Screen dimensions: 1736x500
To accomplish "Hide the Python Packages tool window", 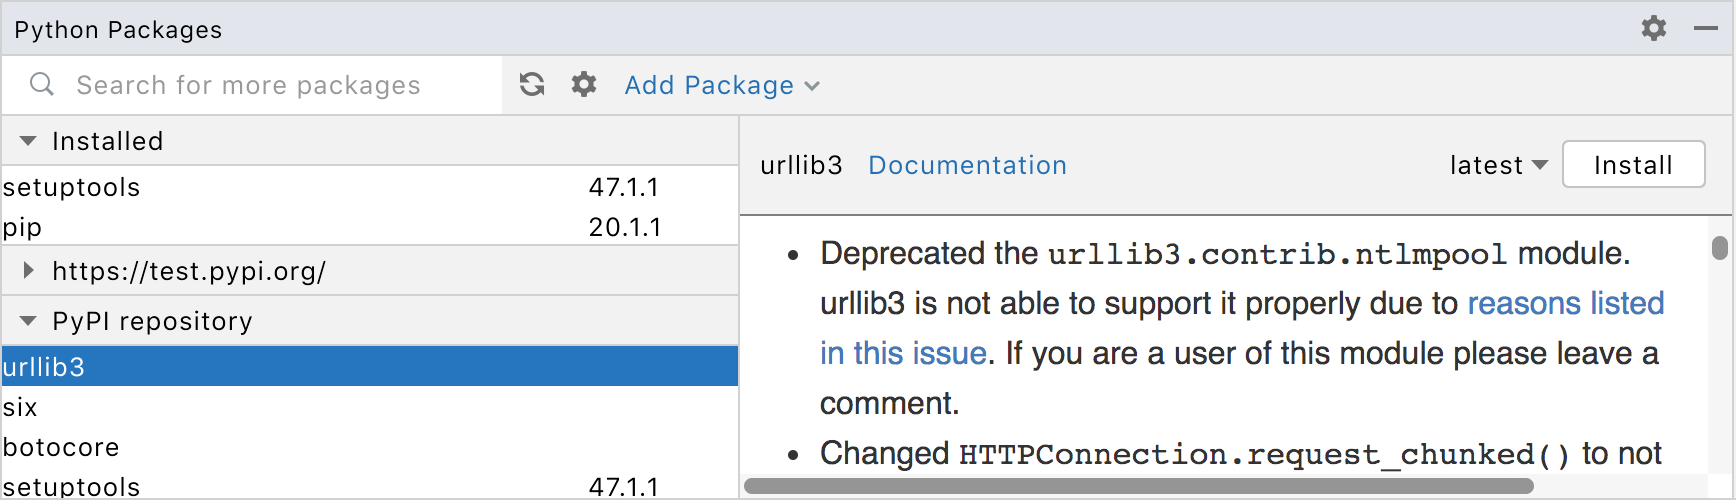I will 1706,28.
